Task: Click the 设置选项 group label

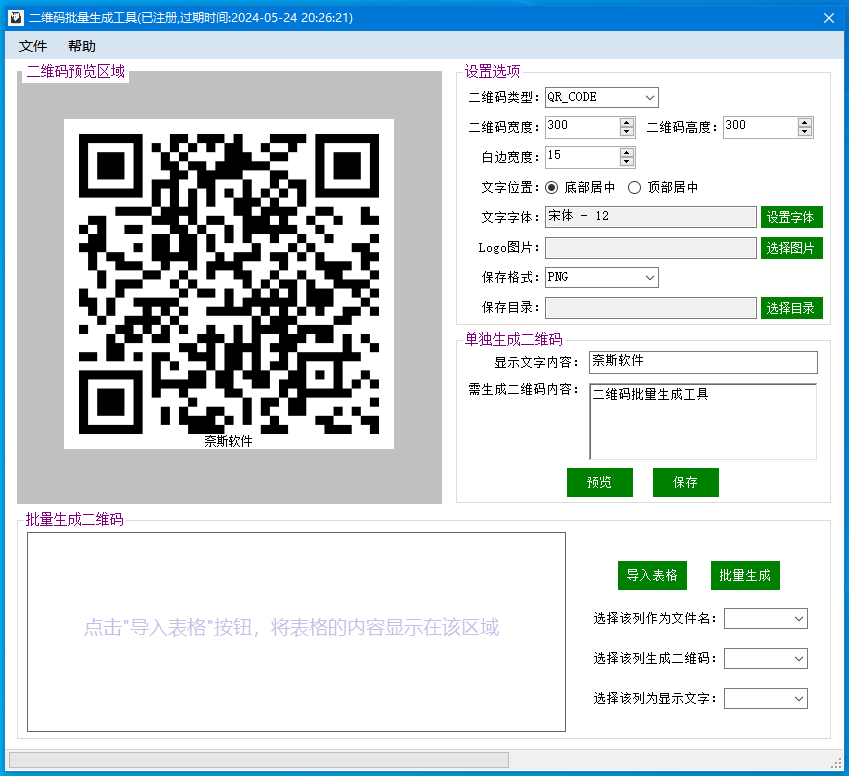Action: (x=492, y=71)
